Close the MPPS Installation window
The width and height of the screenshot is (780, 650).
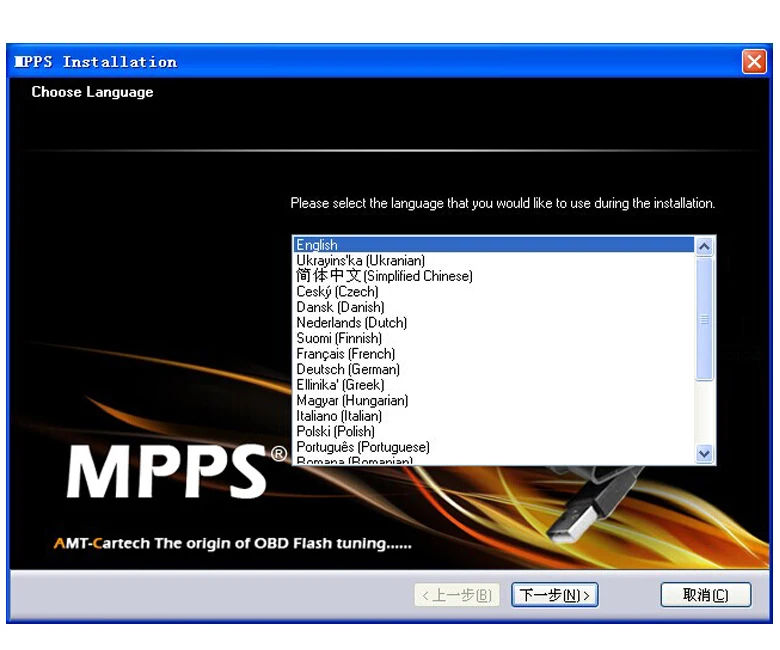click(x=754, y=62)
